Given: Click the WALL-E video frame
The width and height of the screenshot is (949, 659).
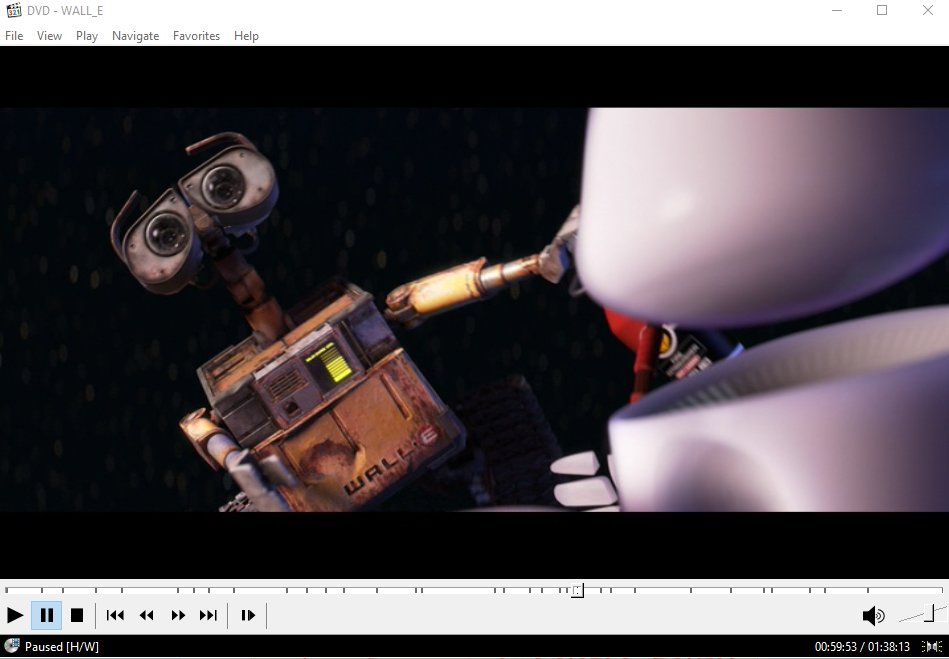Looking at the screenshot, I should point(474,310).
